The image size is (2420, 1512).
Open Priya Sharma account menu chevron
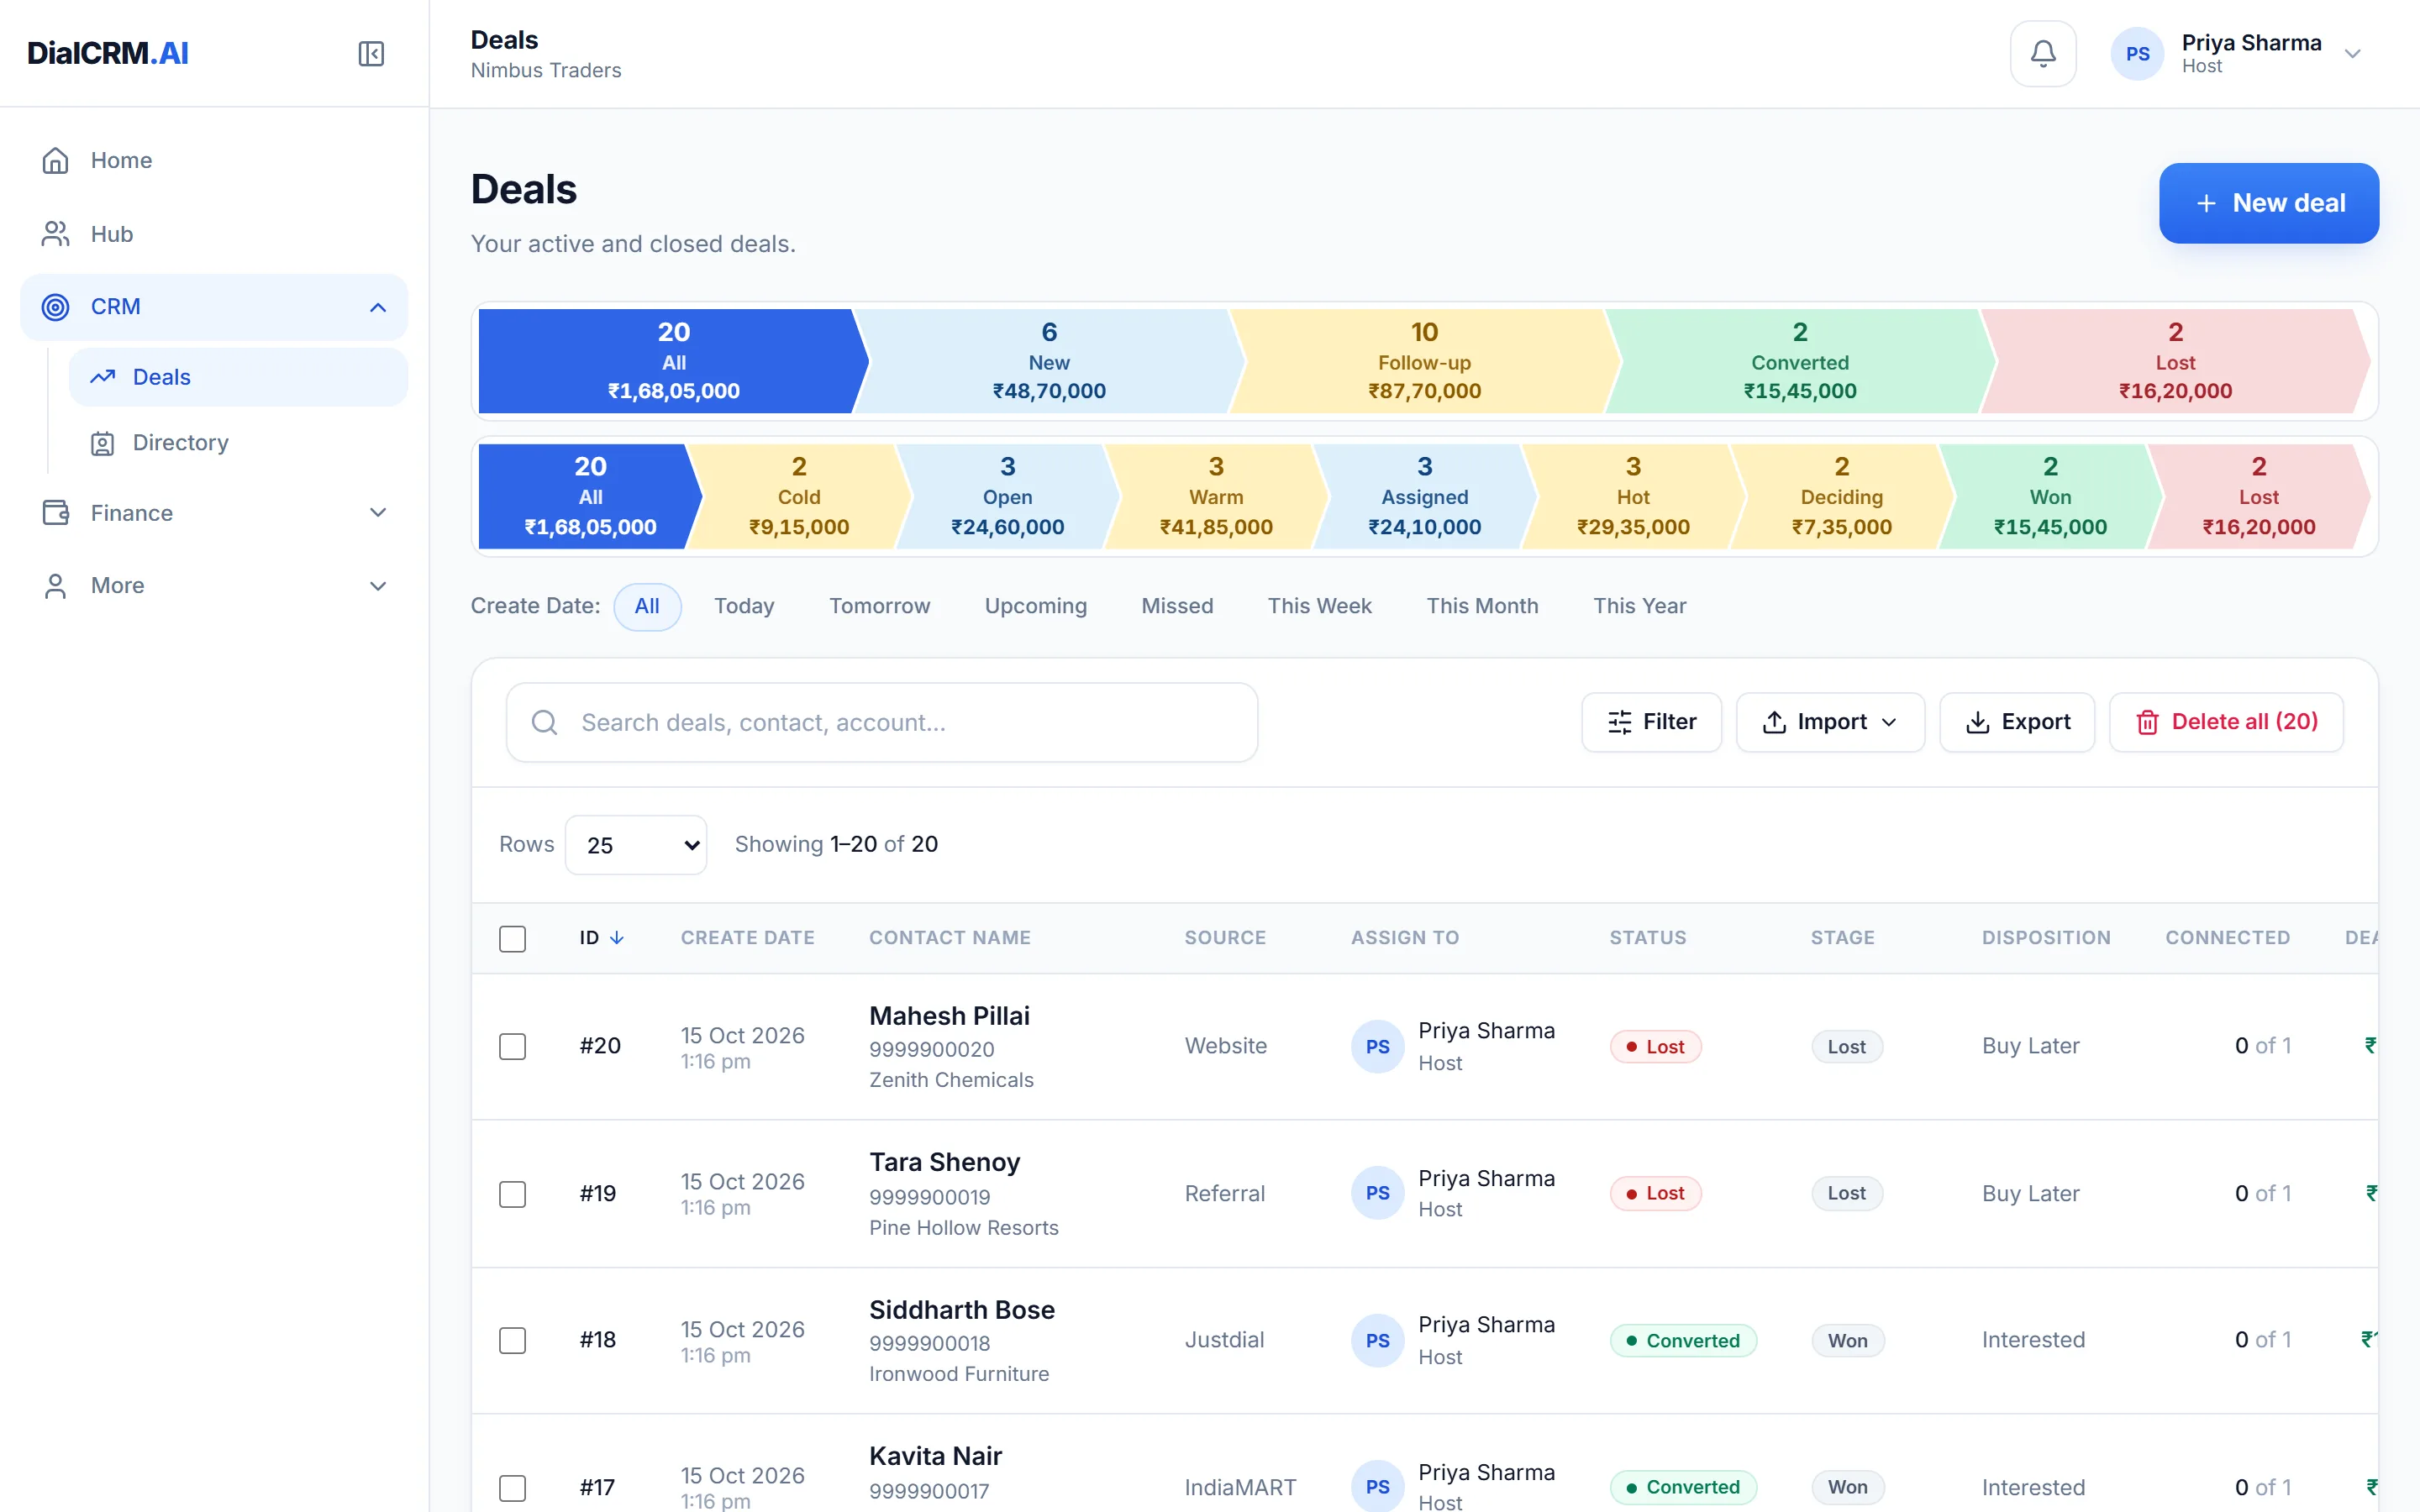point(2353,54)
